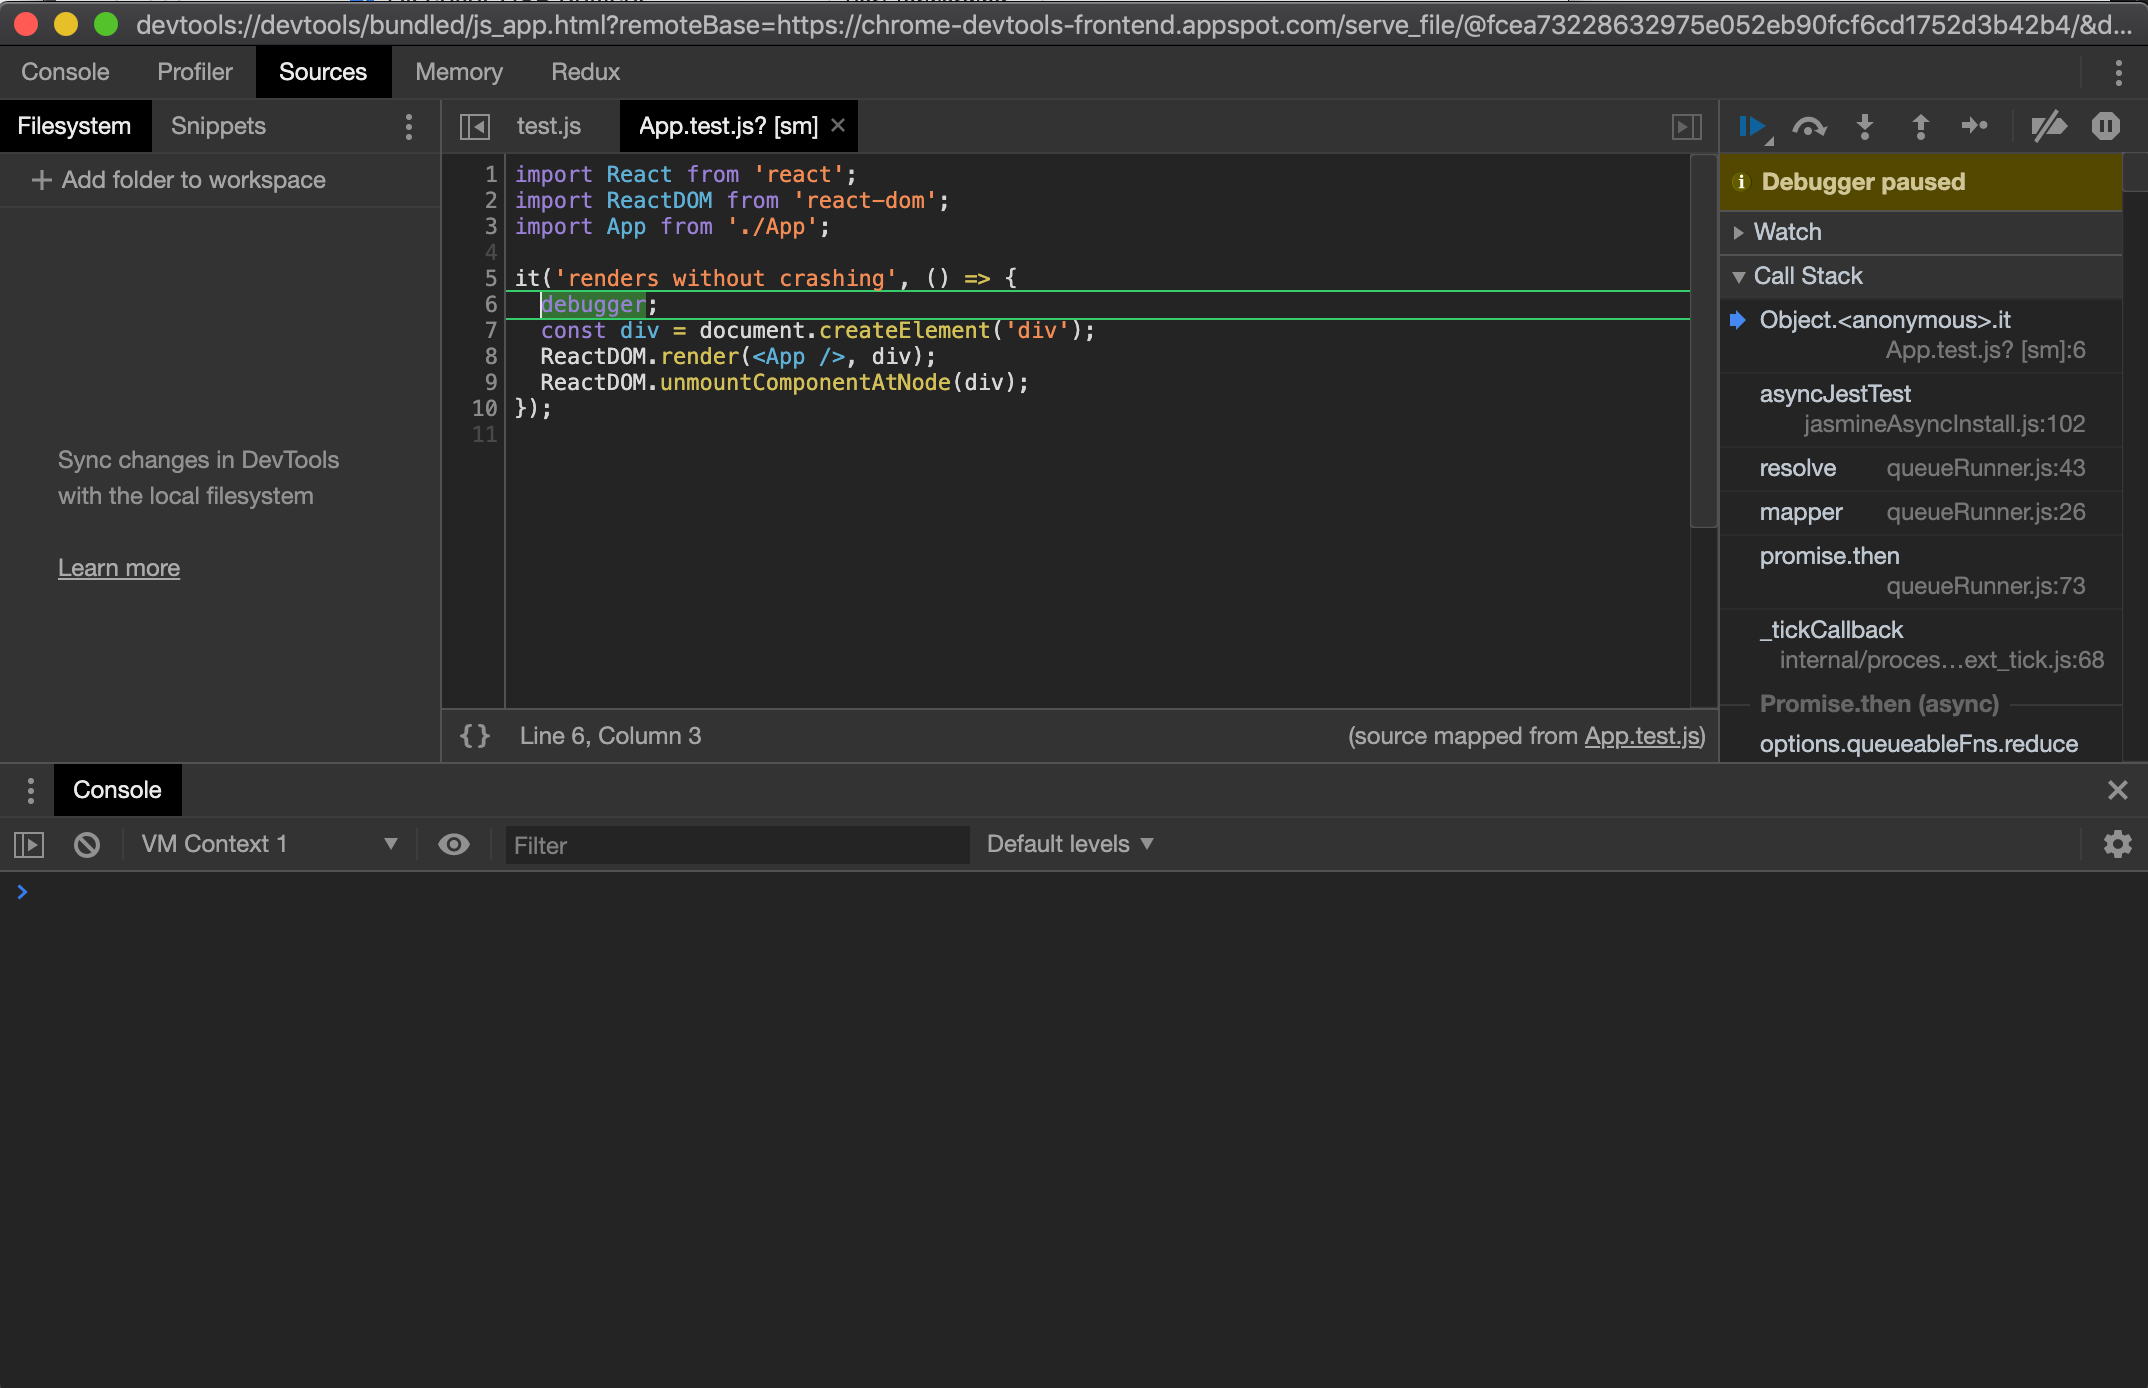Click the Learn more link
2148x1388 pixels.
coord(119,567)
